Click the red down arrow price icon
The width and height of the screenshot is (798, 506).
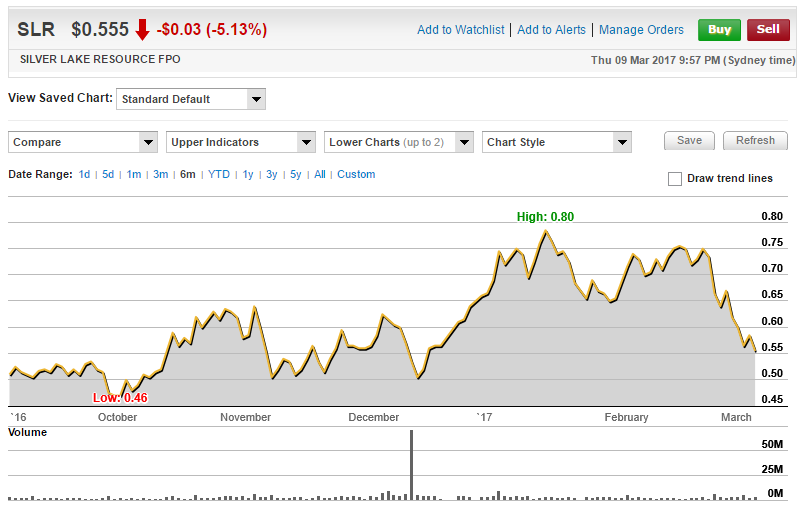pos(142,30)
